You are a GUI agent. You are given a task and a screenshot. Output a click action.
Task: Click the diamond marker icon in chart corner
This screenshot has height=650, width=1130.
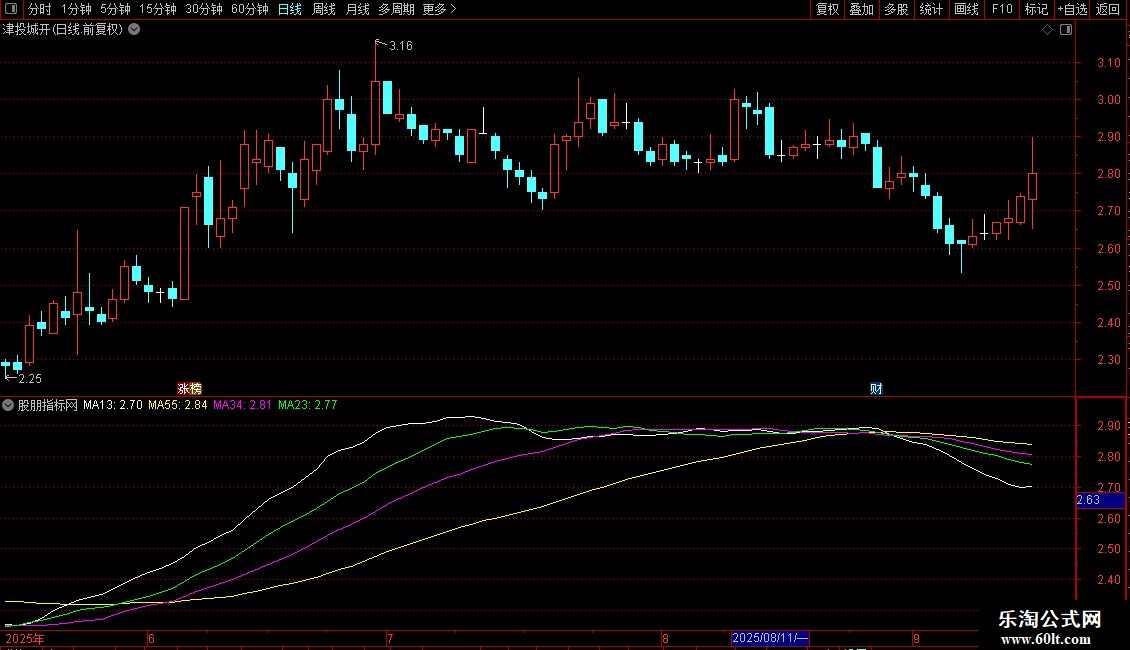point(1048,30)
